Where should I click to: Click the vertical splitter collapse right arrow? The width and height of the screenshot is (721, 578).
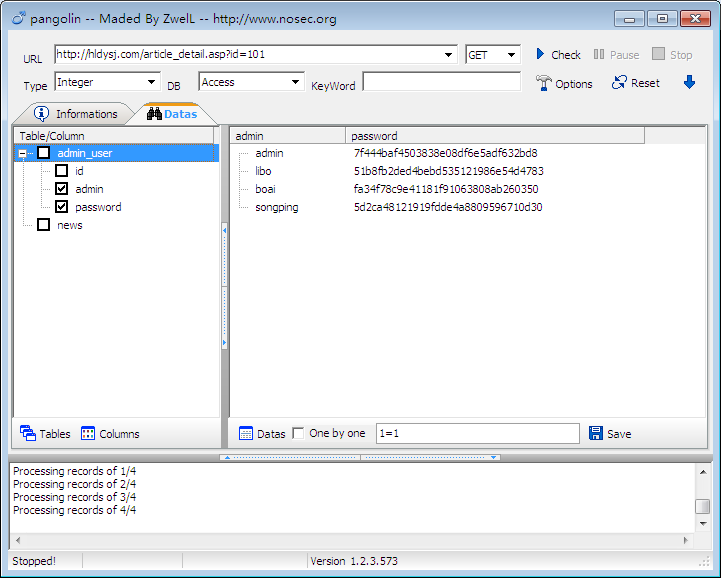pos(224,343)
